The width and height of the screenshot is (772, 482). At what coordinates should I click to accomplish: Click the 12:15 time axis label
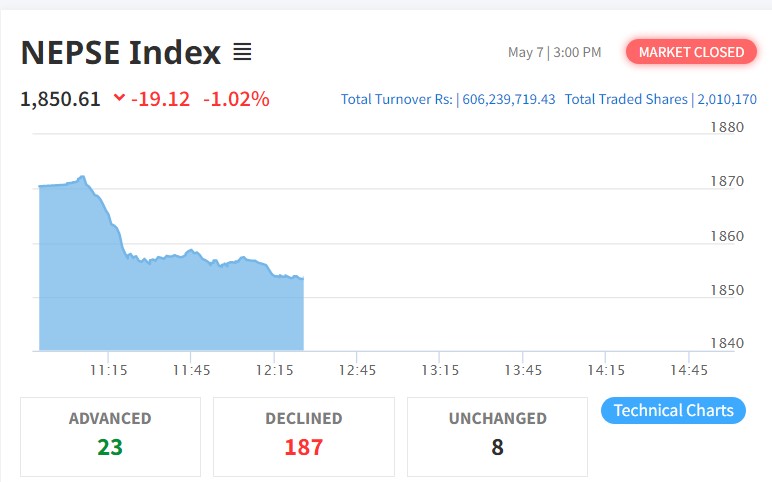point(274,370)
